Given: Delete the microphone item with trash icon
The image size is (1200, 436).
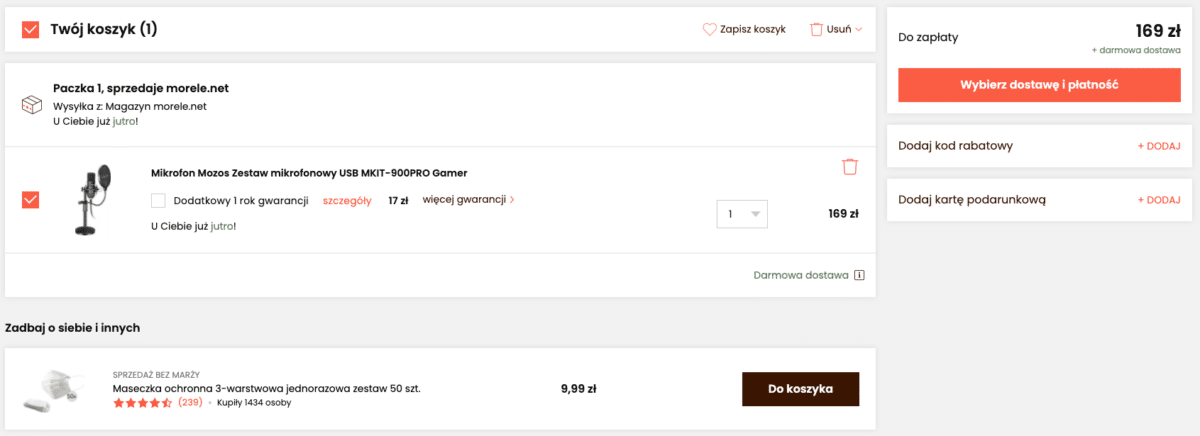Looking at the screenshot, I should pyautogui.click(x=850, y=167).
